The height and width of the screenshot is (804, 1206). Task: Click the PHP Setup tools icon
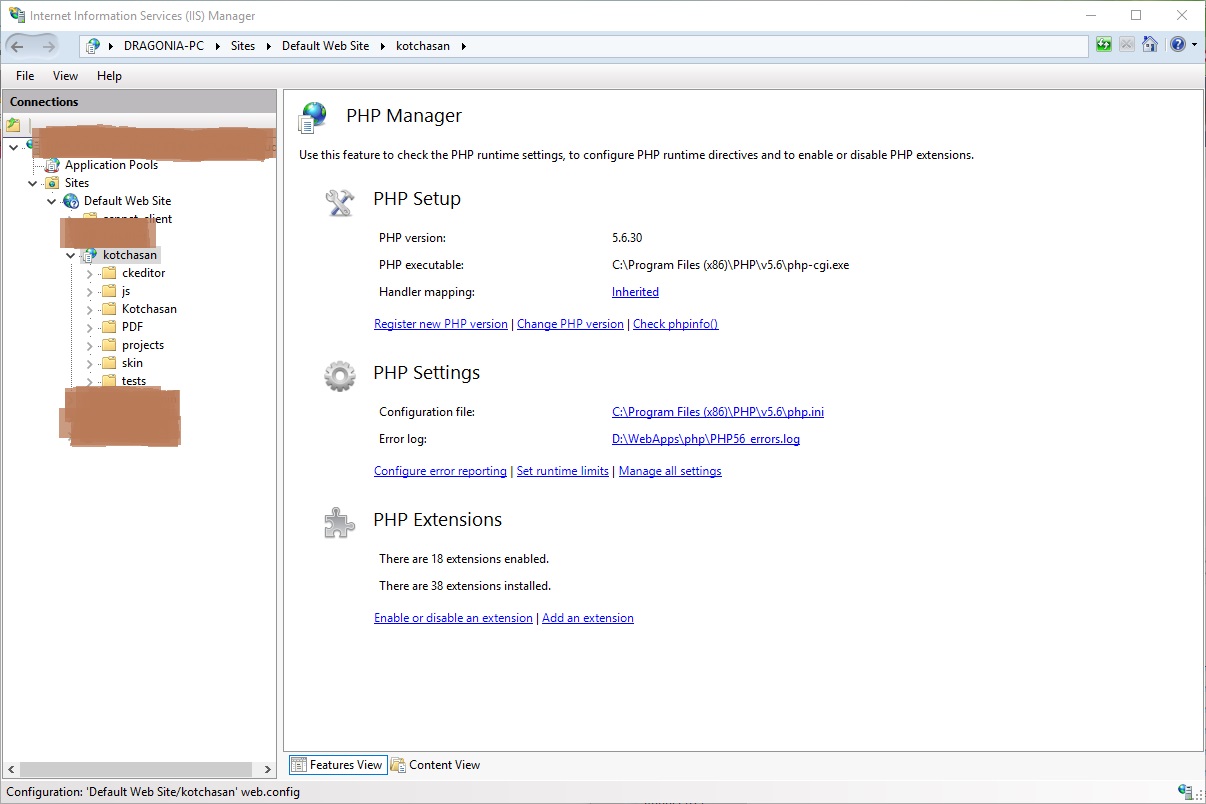tap(340, 202)
